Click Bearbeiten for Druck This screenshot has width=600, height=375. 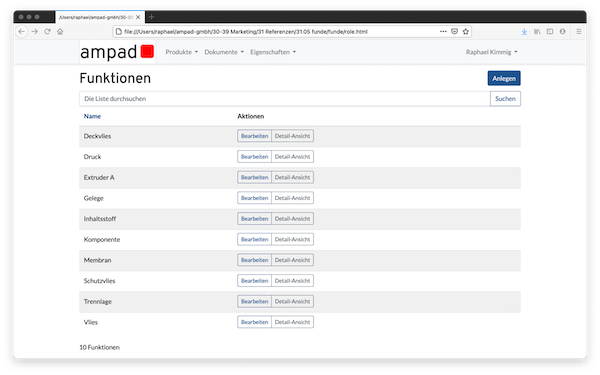pos(254,157)
